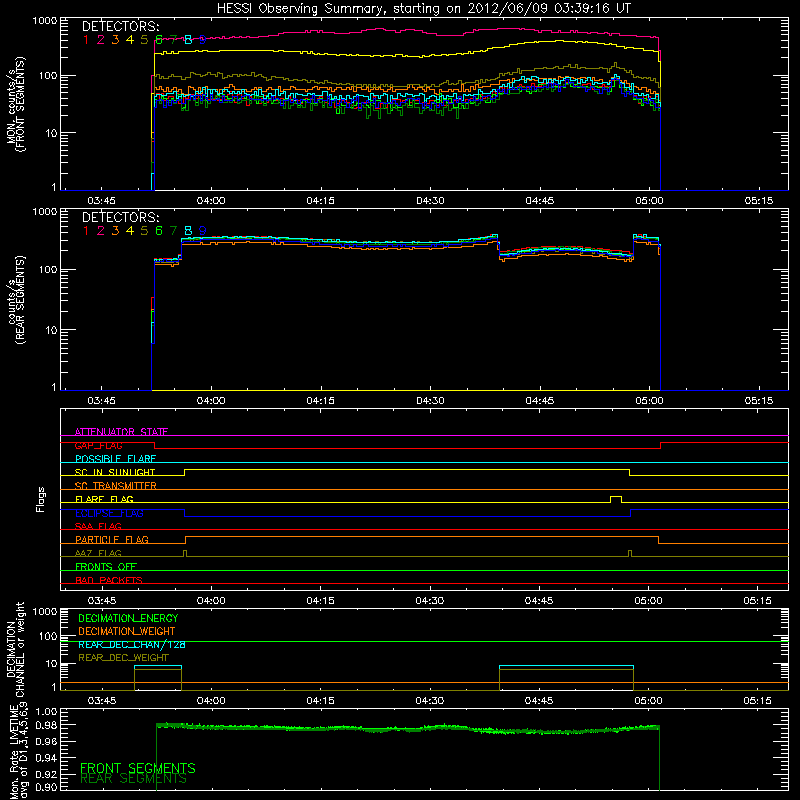The image size is (800, 800).
Task: Click magenta detector 2 in front segments legend
Action: coord(101,40)
